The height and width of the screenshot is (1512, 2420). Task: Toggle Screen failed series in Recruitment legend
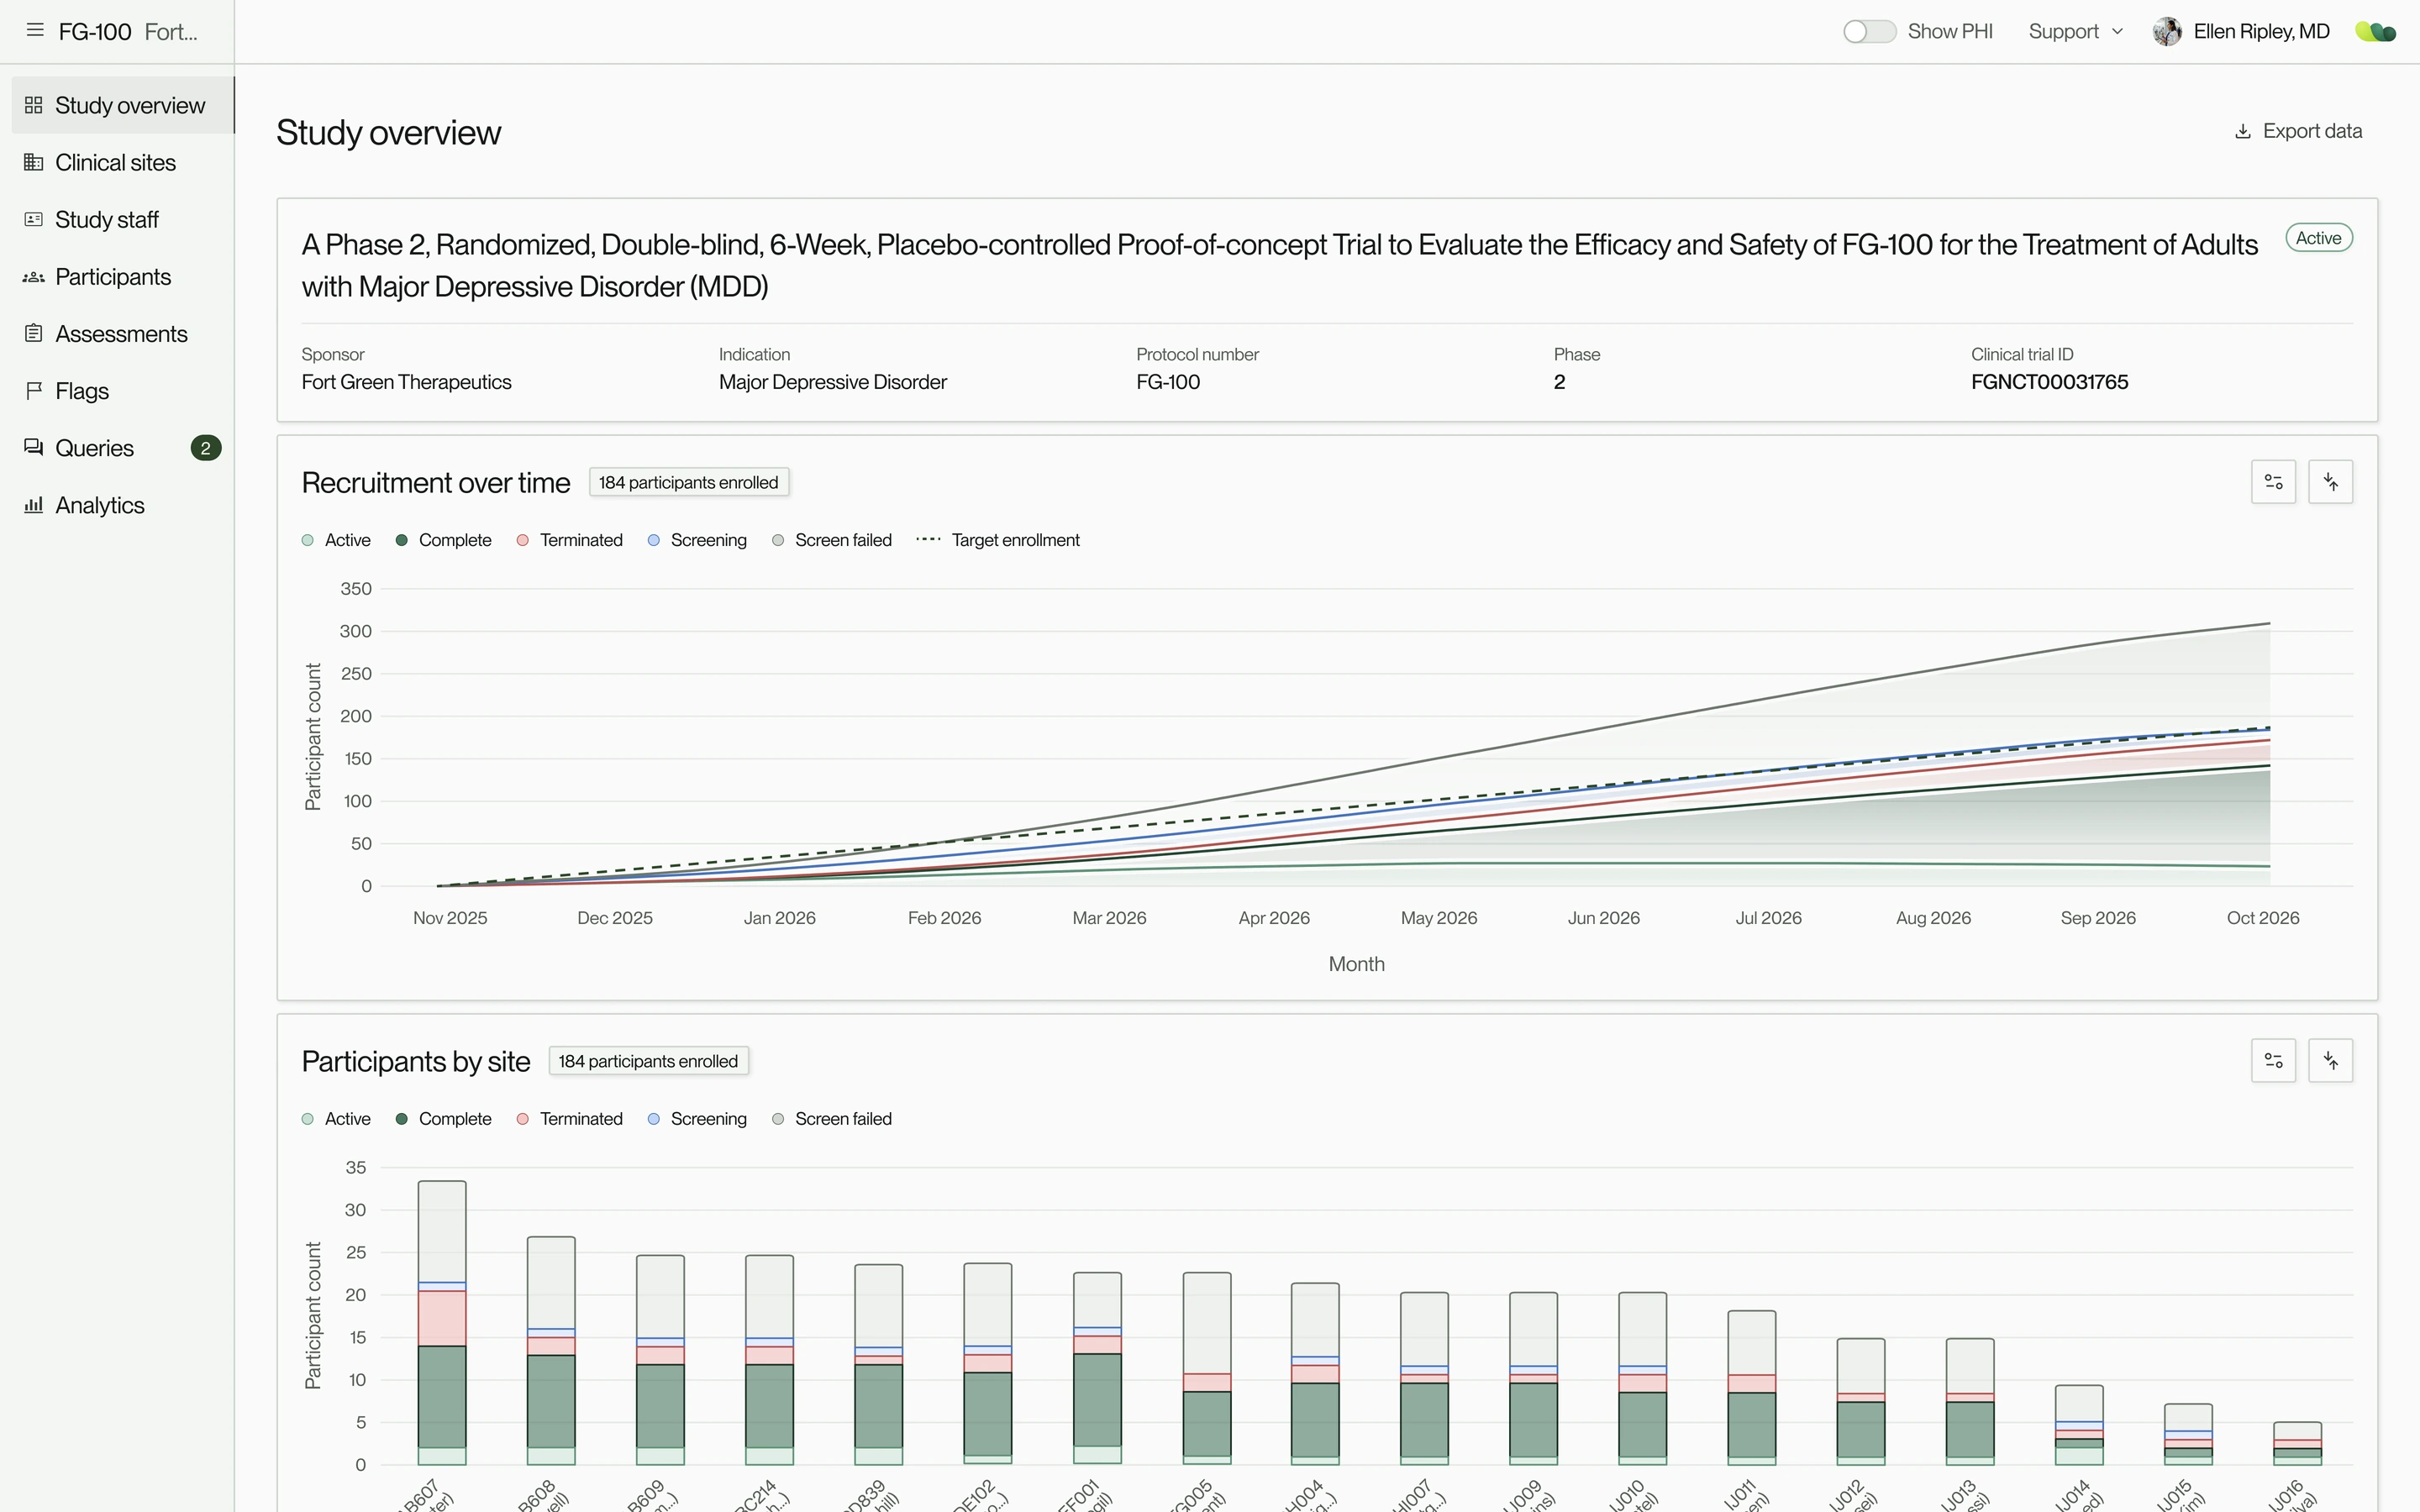[x=832, y=540]
